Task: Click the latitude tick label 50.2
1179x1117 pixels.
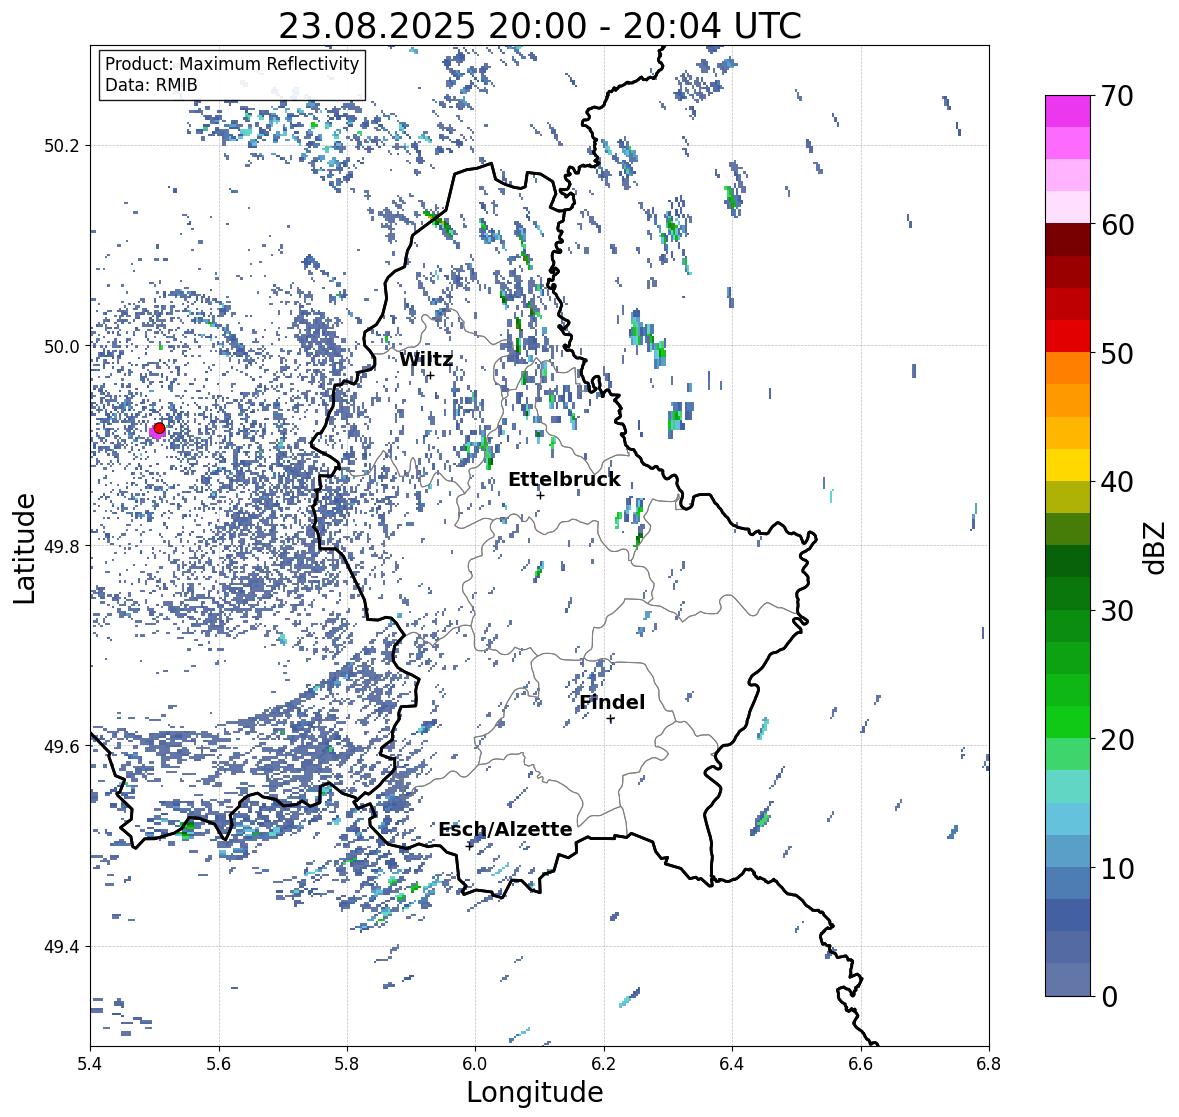Action: pyautogui.click(x=62, y=146)
